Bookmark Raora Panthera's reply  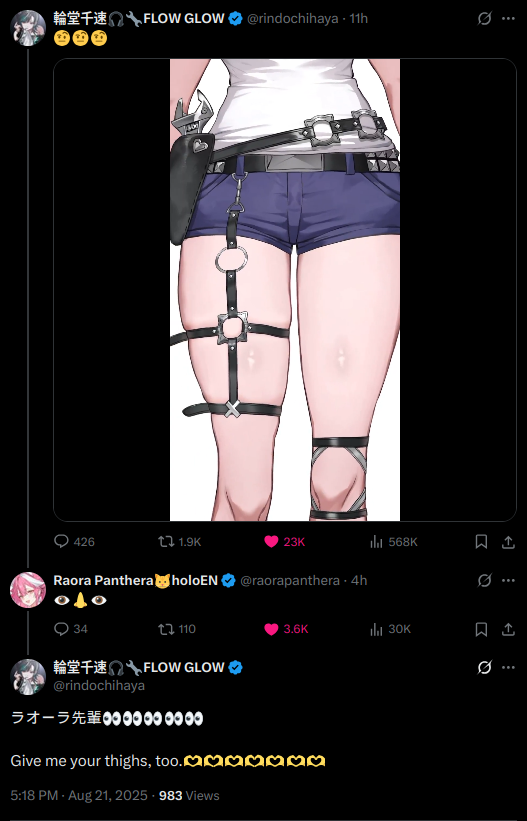pyautogui.click(x=481, y=628)
